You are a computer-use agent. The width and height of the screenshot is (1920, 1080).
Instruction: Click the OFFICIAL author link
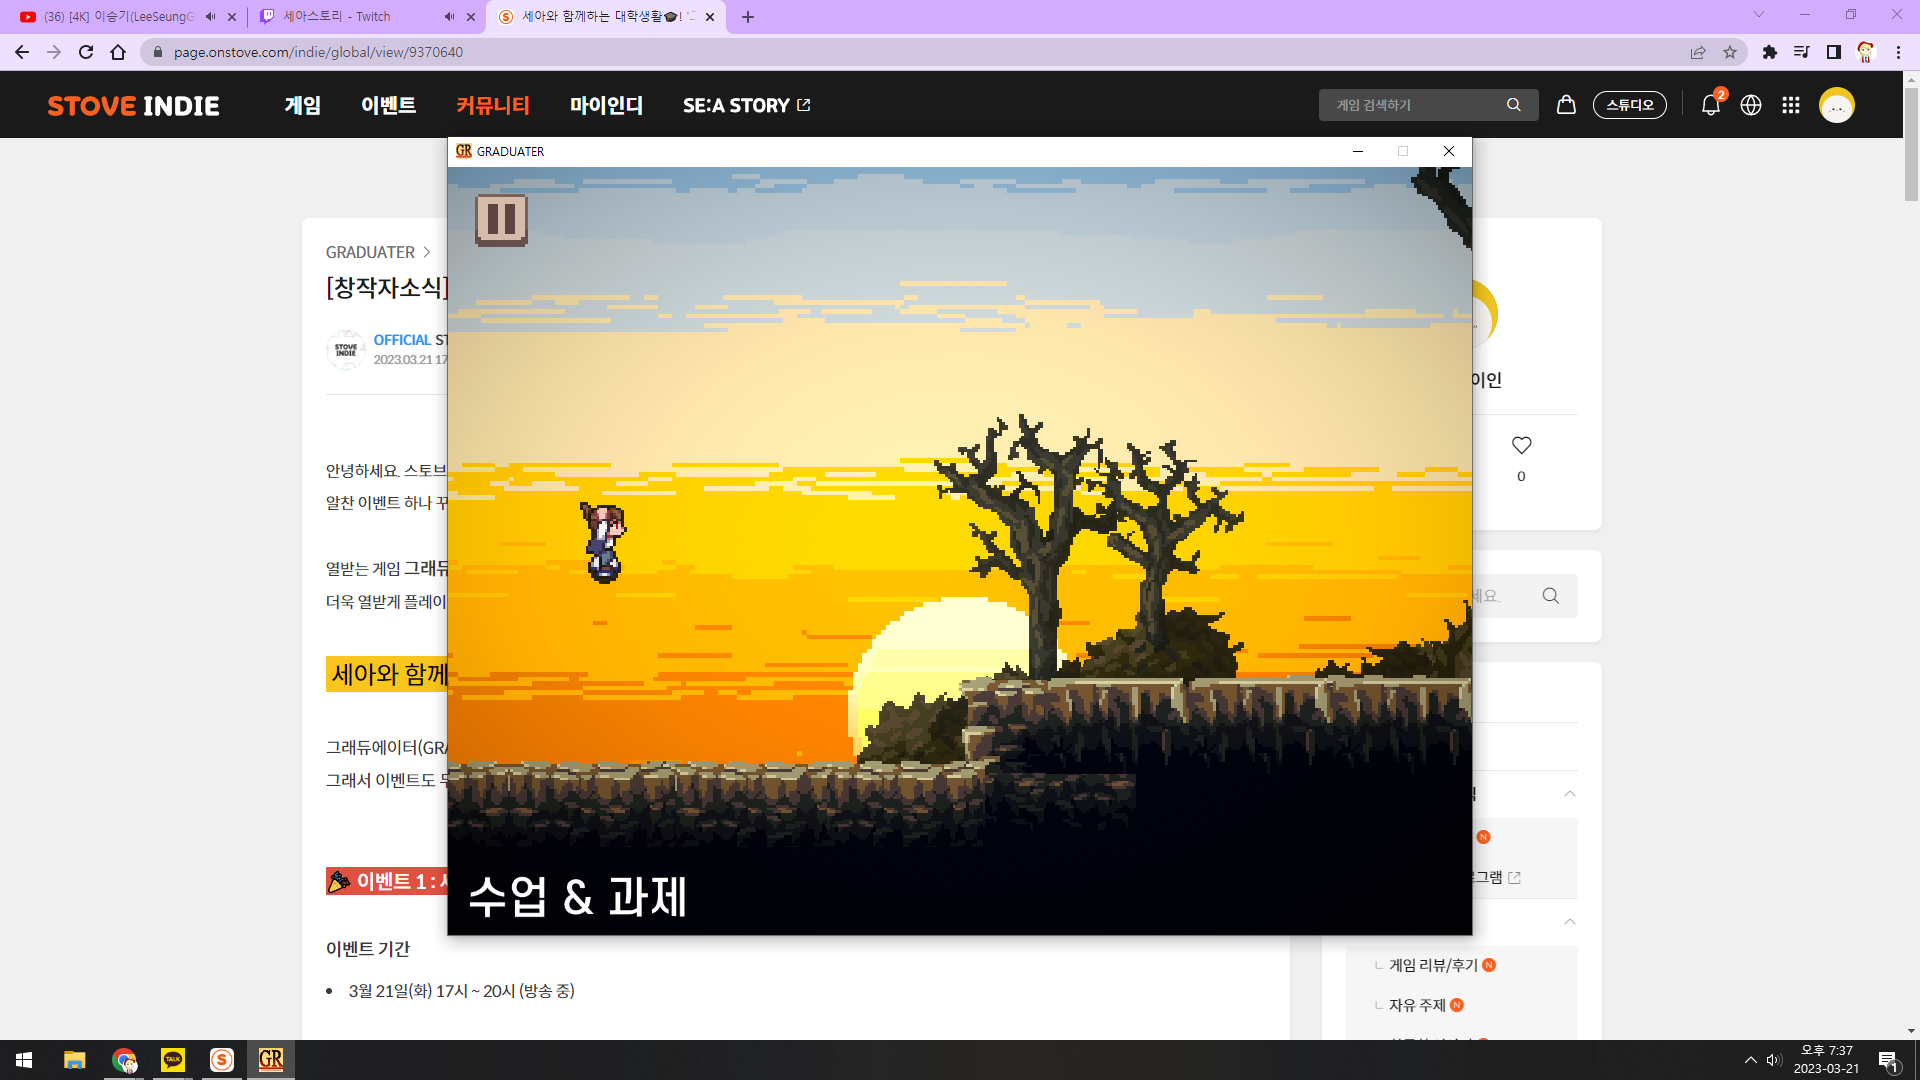pyautogui.click(x=402, y=340)
